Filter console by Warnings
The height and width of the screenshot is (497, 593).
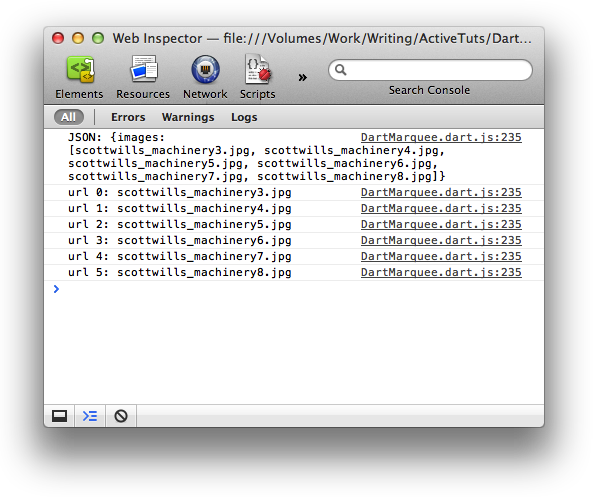tap(188, 117)
